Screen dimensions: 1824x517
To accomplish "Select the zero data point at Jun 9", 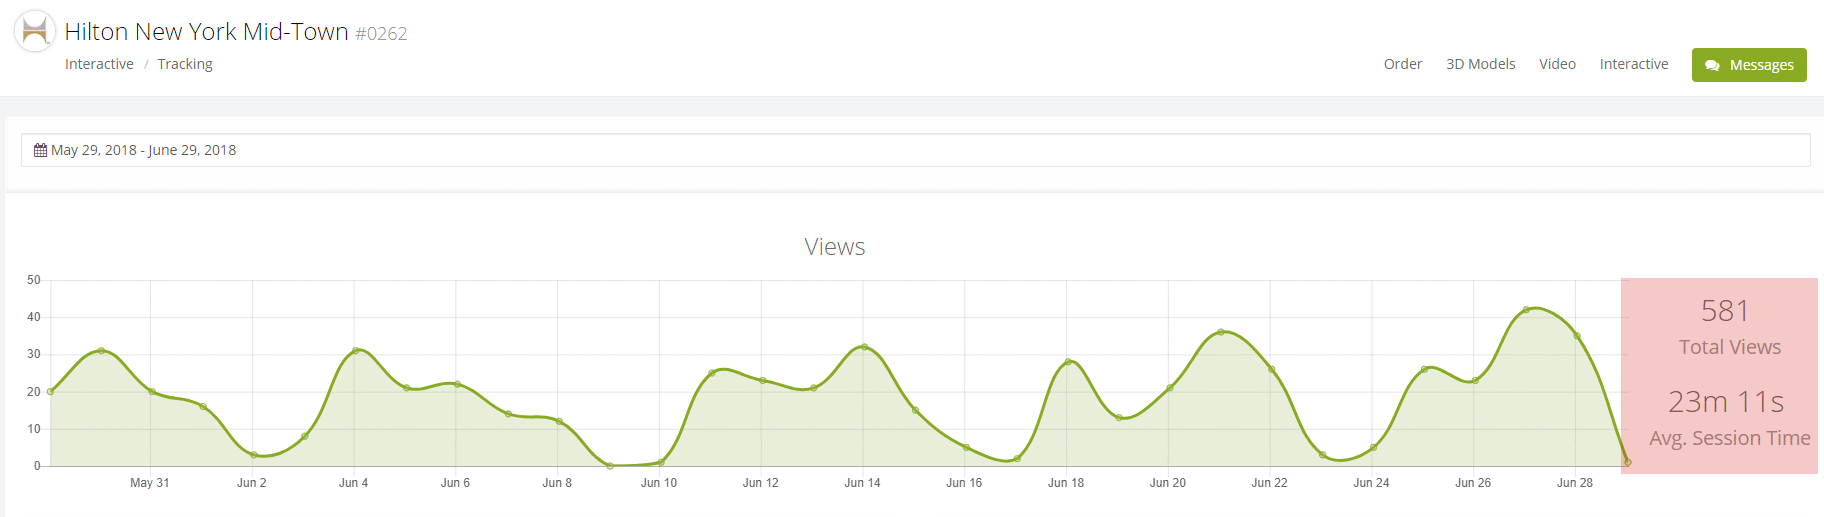I will [610, 466].
